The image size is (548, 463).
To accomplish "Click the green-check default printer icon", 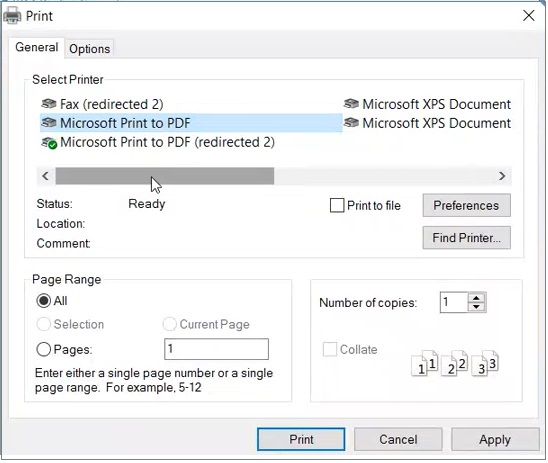I will [x=49, y=143].
